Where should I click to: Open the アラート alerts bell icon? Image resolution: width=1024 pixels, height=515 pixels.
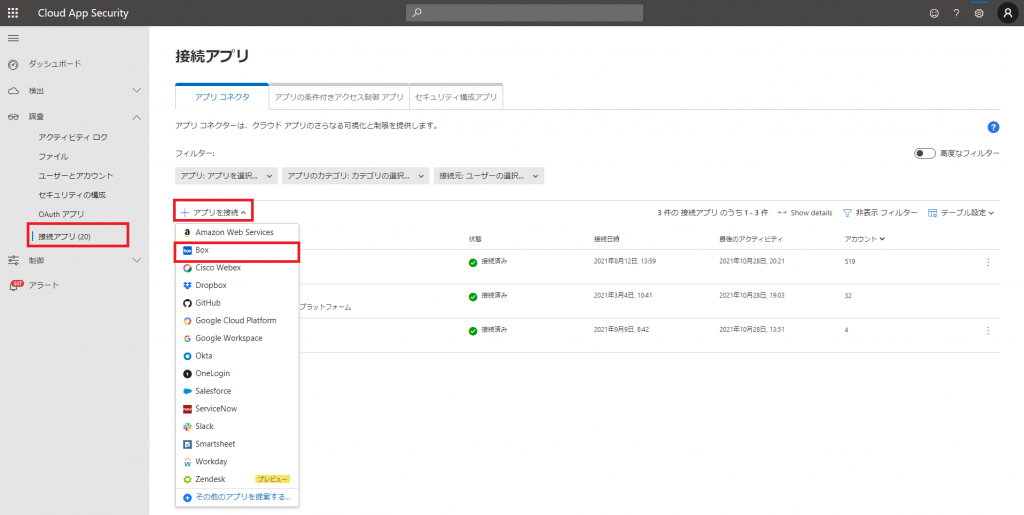point(15,285)
